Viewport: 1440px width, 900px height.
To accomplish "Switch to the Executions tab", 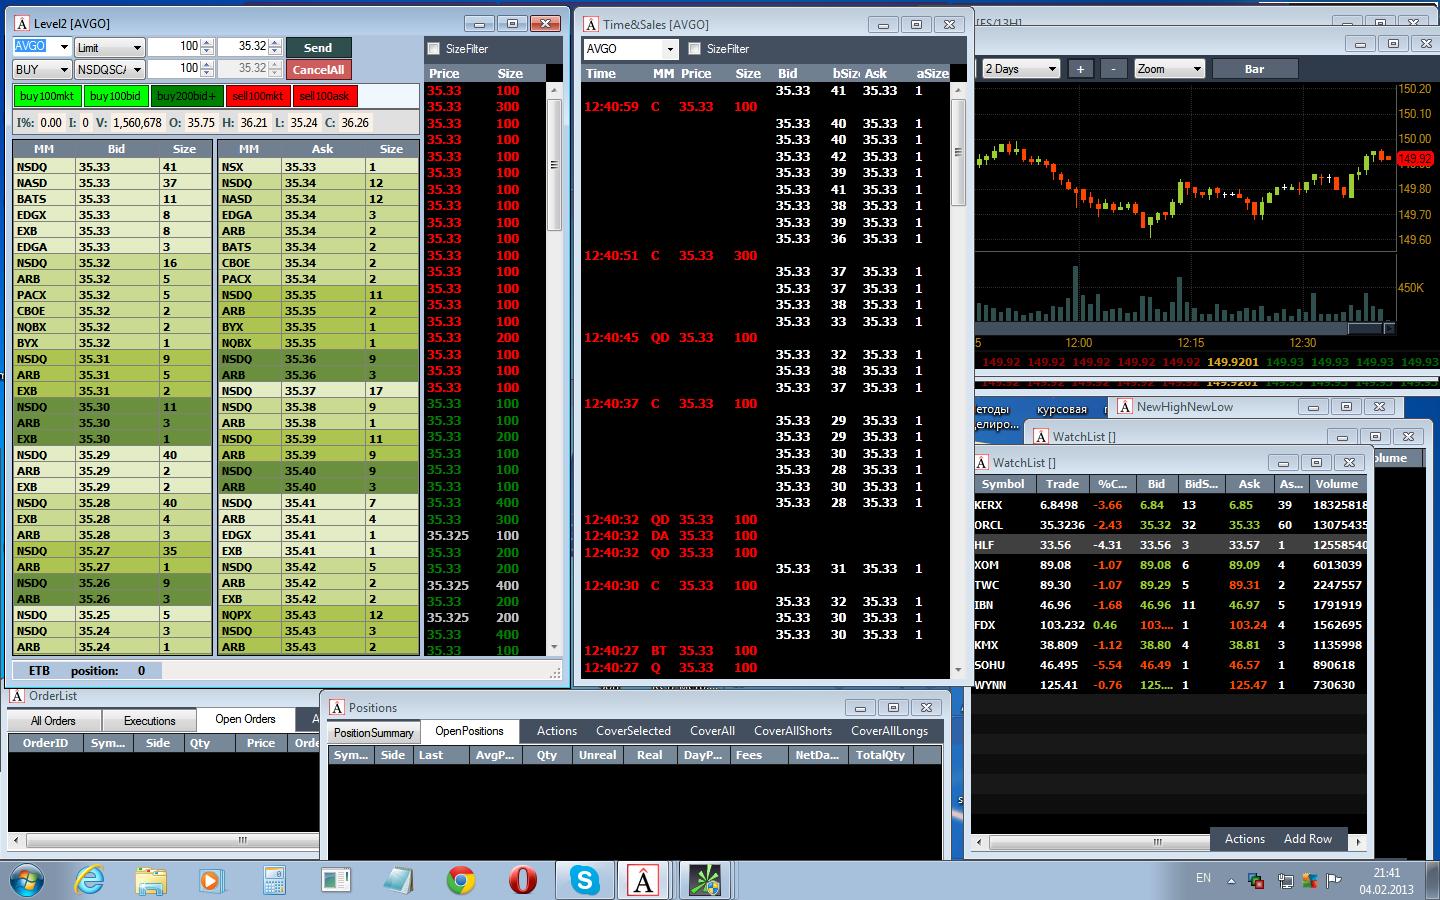I will pos(150,720).
